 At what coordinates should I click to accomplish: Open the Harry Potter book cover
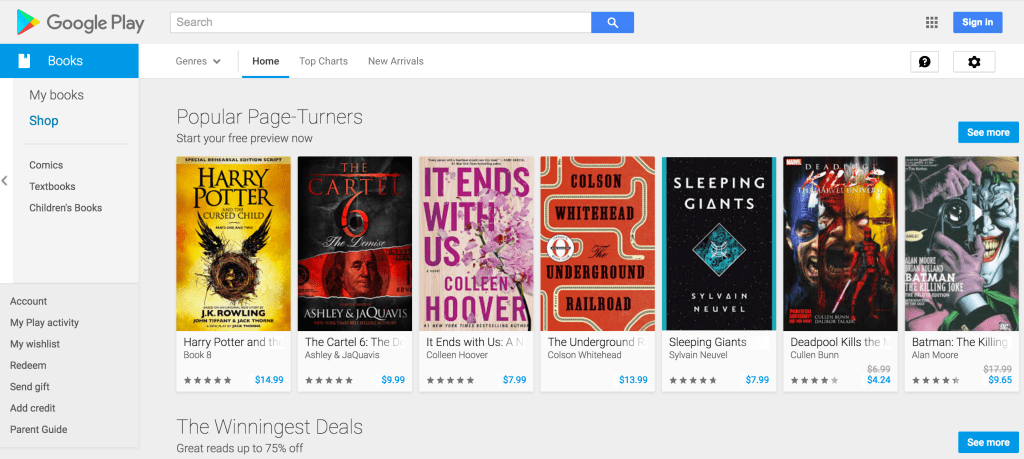[233, 243]
